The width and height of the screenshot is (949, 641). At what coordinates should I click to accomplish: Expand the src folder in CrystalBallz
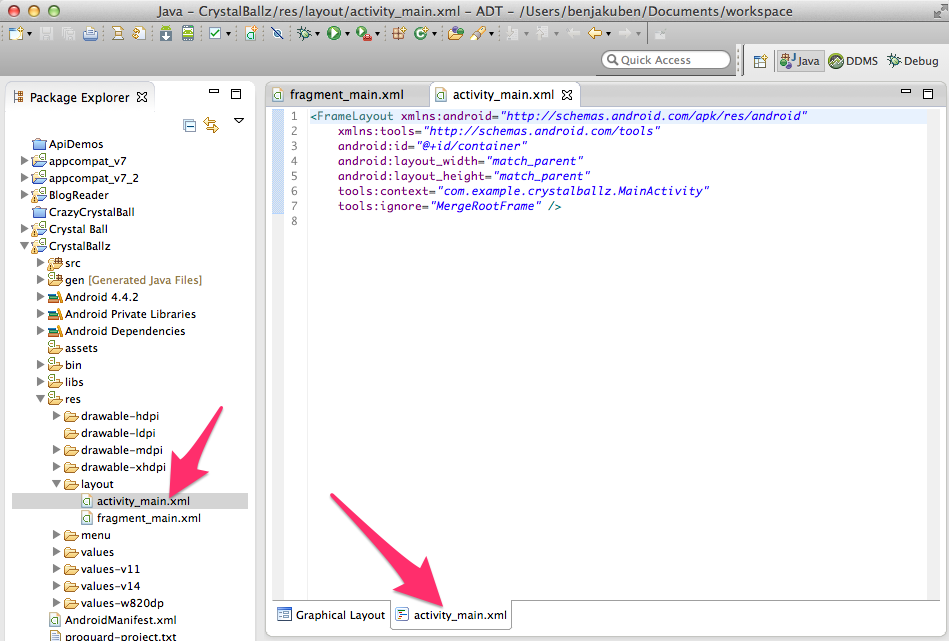[x=41, y=263]
